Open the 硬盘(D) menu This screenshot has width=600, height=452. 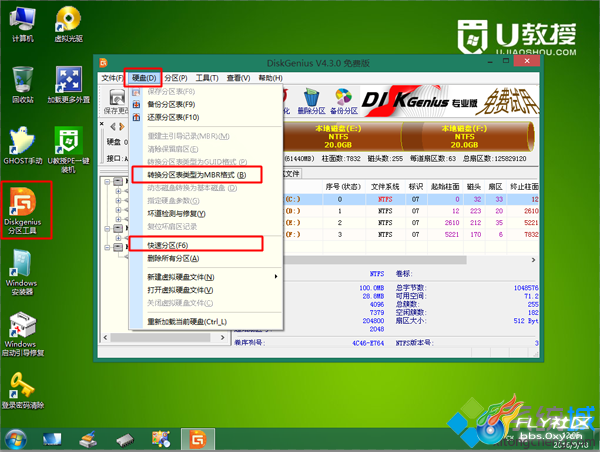pyautogui.click(x=144, y=78)
